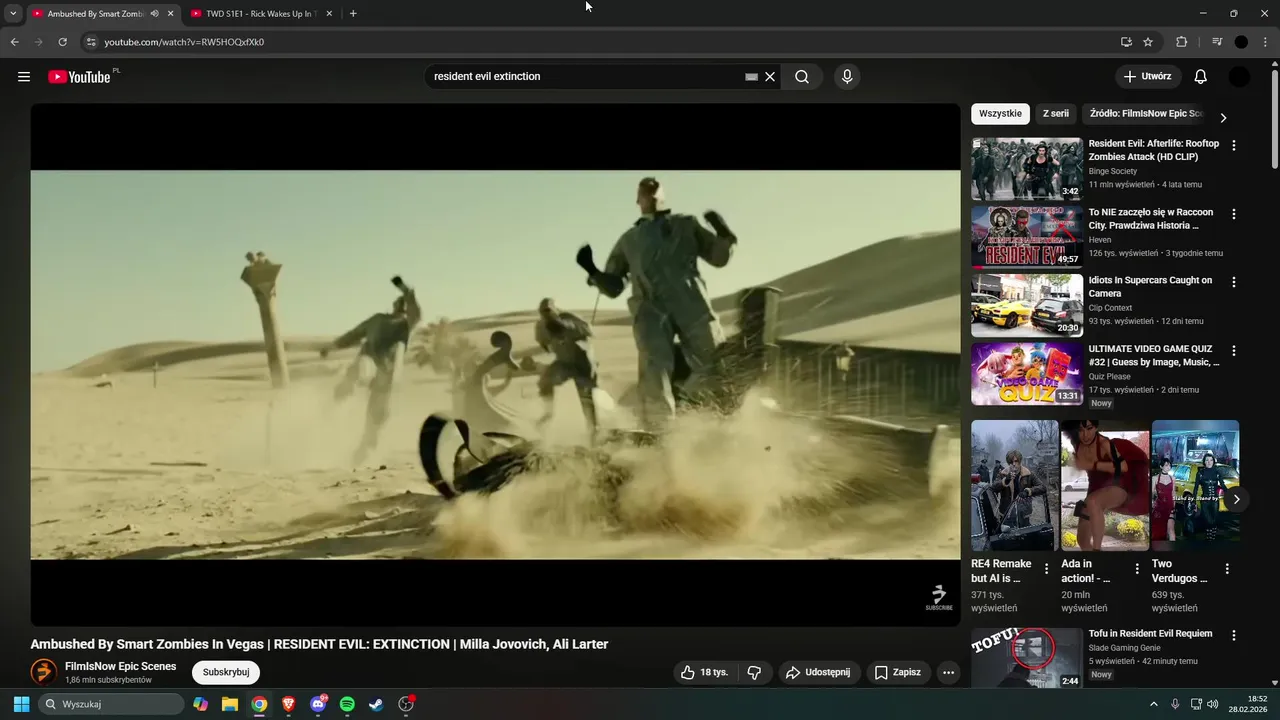View site information icon in address bar
Image resolution: width=1280 pixels, height=720 pixels.
pos(90,42)
